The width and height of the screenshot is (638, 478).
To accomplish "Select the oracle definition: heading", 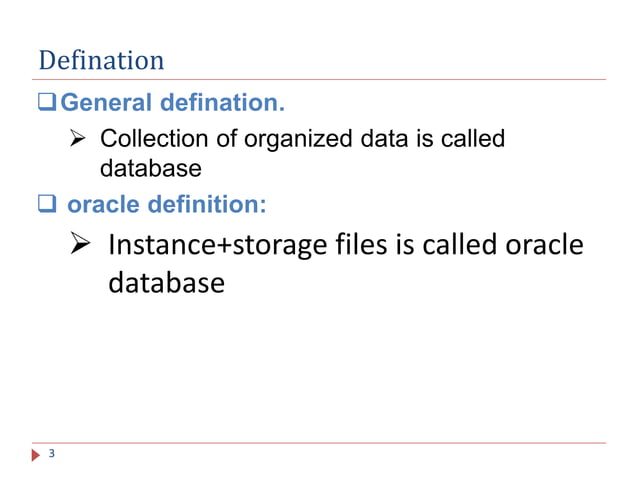I will point(166,204).
